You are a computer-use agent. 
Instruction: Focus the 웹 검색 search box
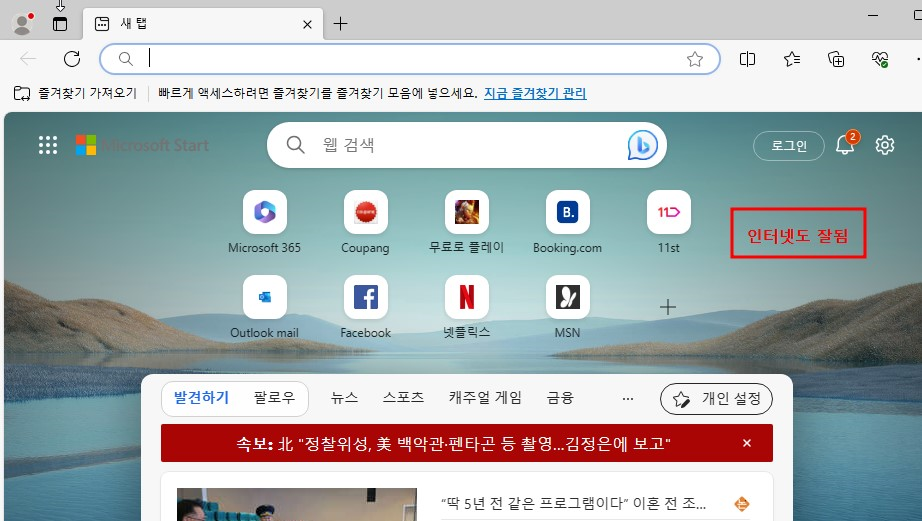(x=466, y=145)
